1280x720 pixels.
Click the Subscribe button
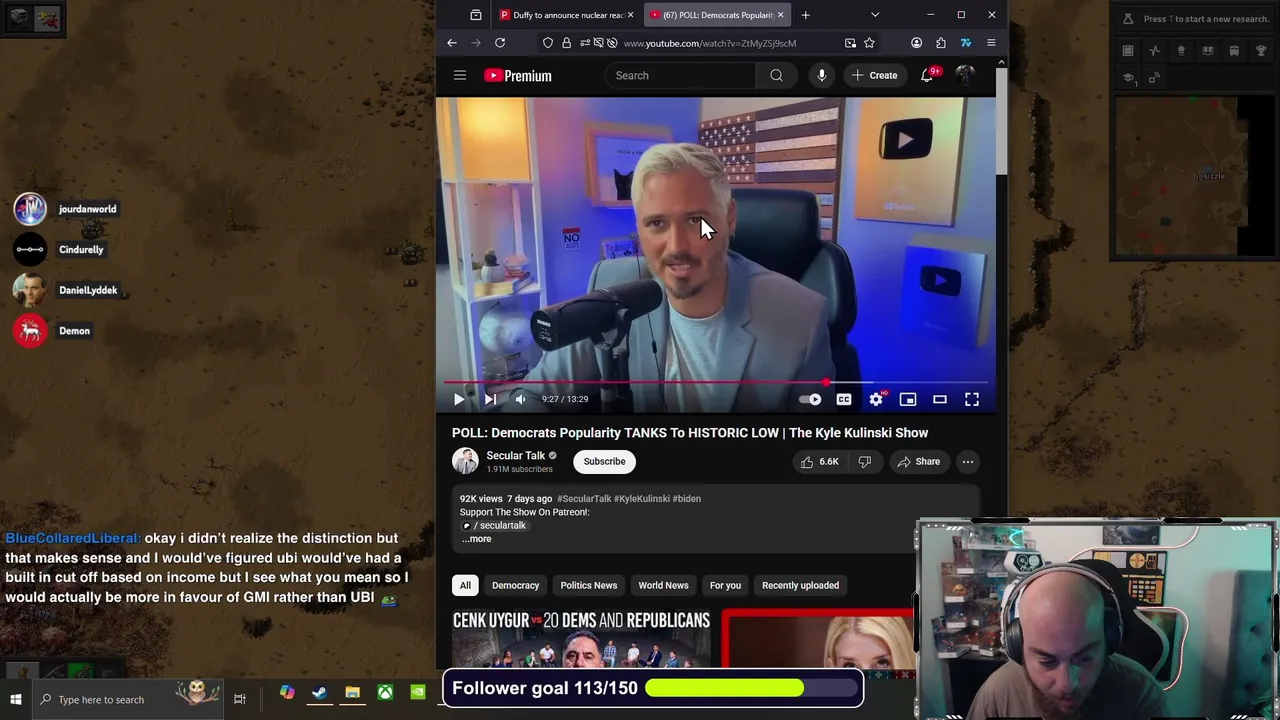[604, 462]
